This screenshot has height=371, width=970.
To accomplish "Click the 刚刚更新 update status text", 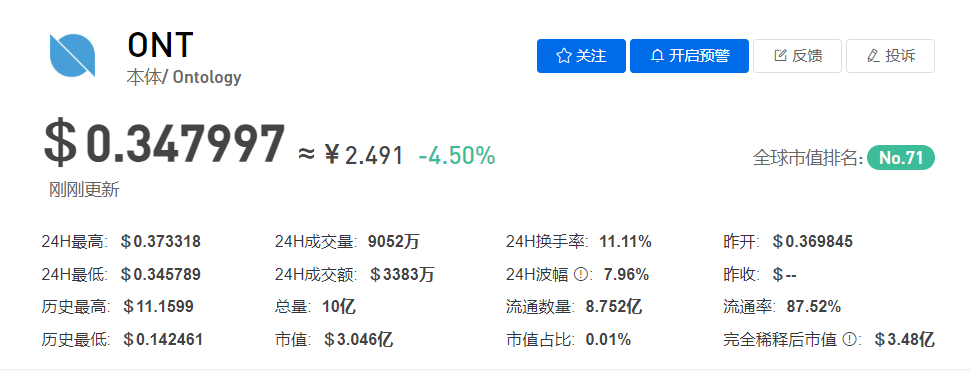I will pos(84,190).
